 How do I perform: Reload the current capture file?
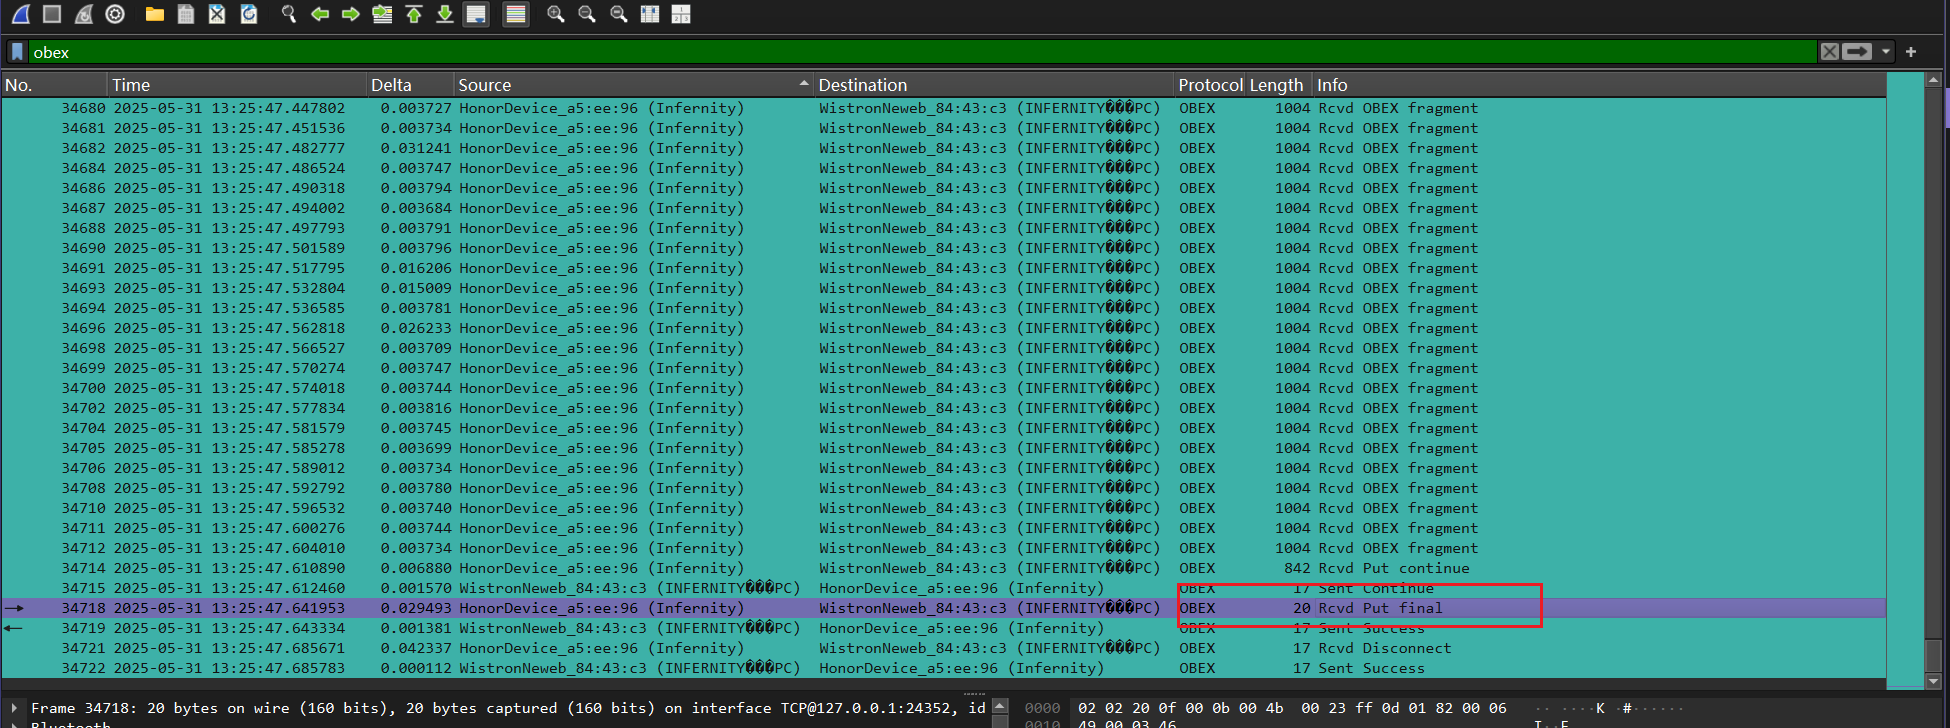[x=249, y=14]
